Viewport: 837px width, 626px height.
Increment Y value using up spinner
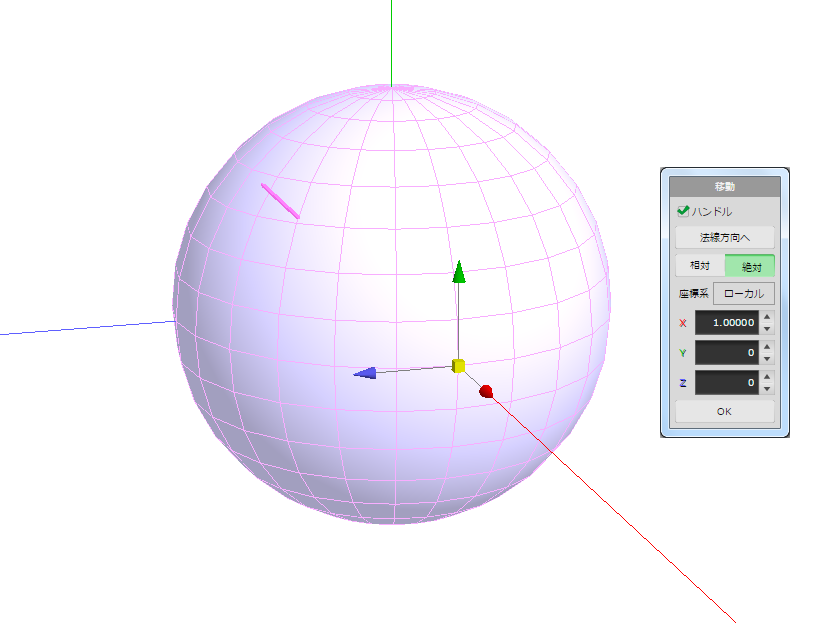(x=767, y=347)
